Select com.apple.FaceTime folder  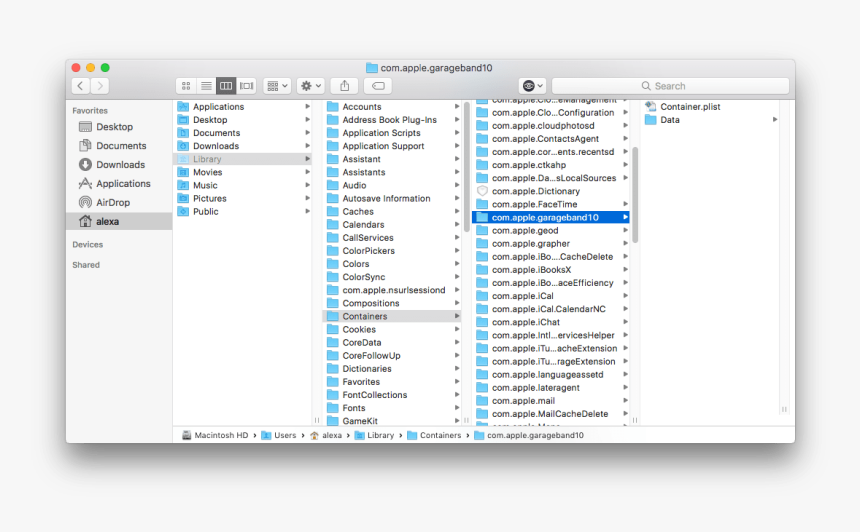pos(551,204)
